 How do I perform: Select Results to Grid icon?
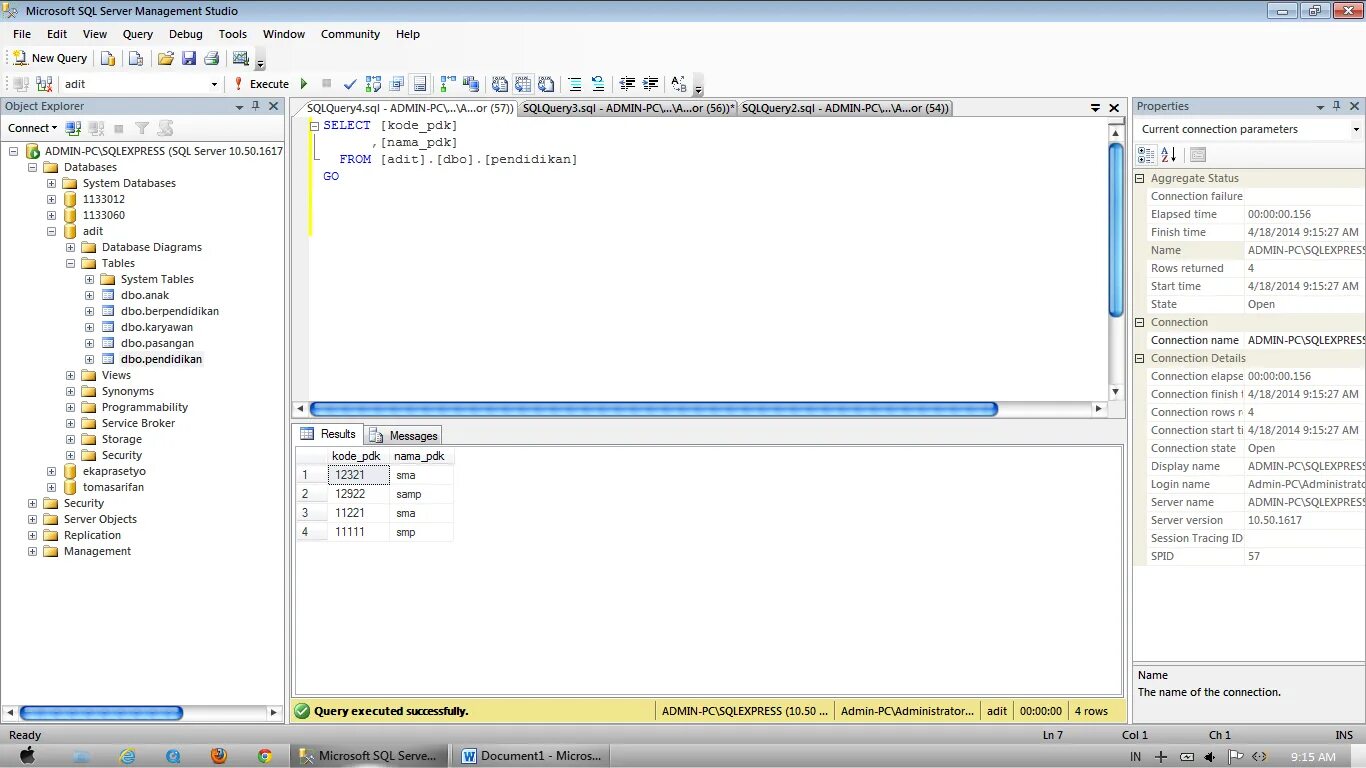point(522,84)
